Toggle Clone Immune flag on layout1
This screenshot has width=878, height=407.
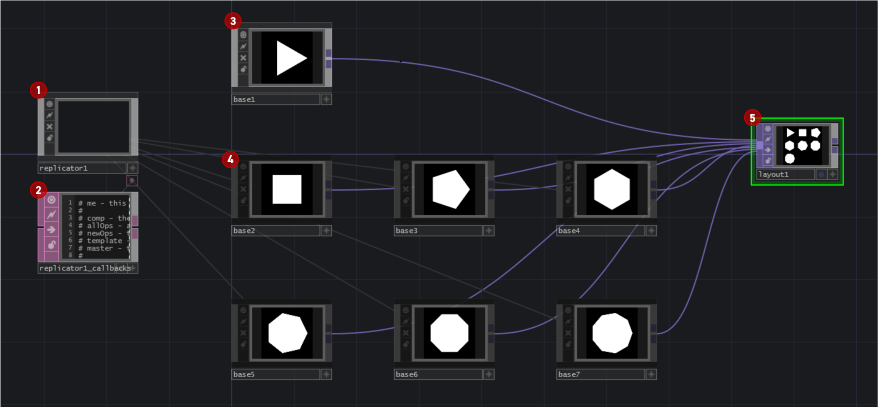768,139
